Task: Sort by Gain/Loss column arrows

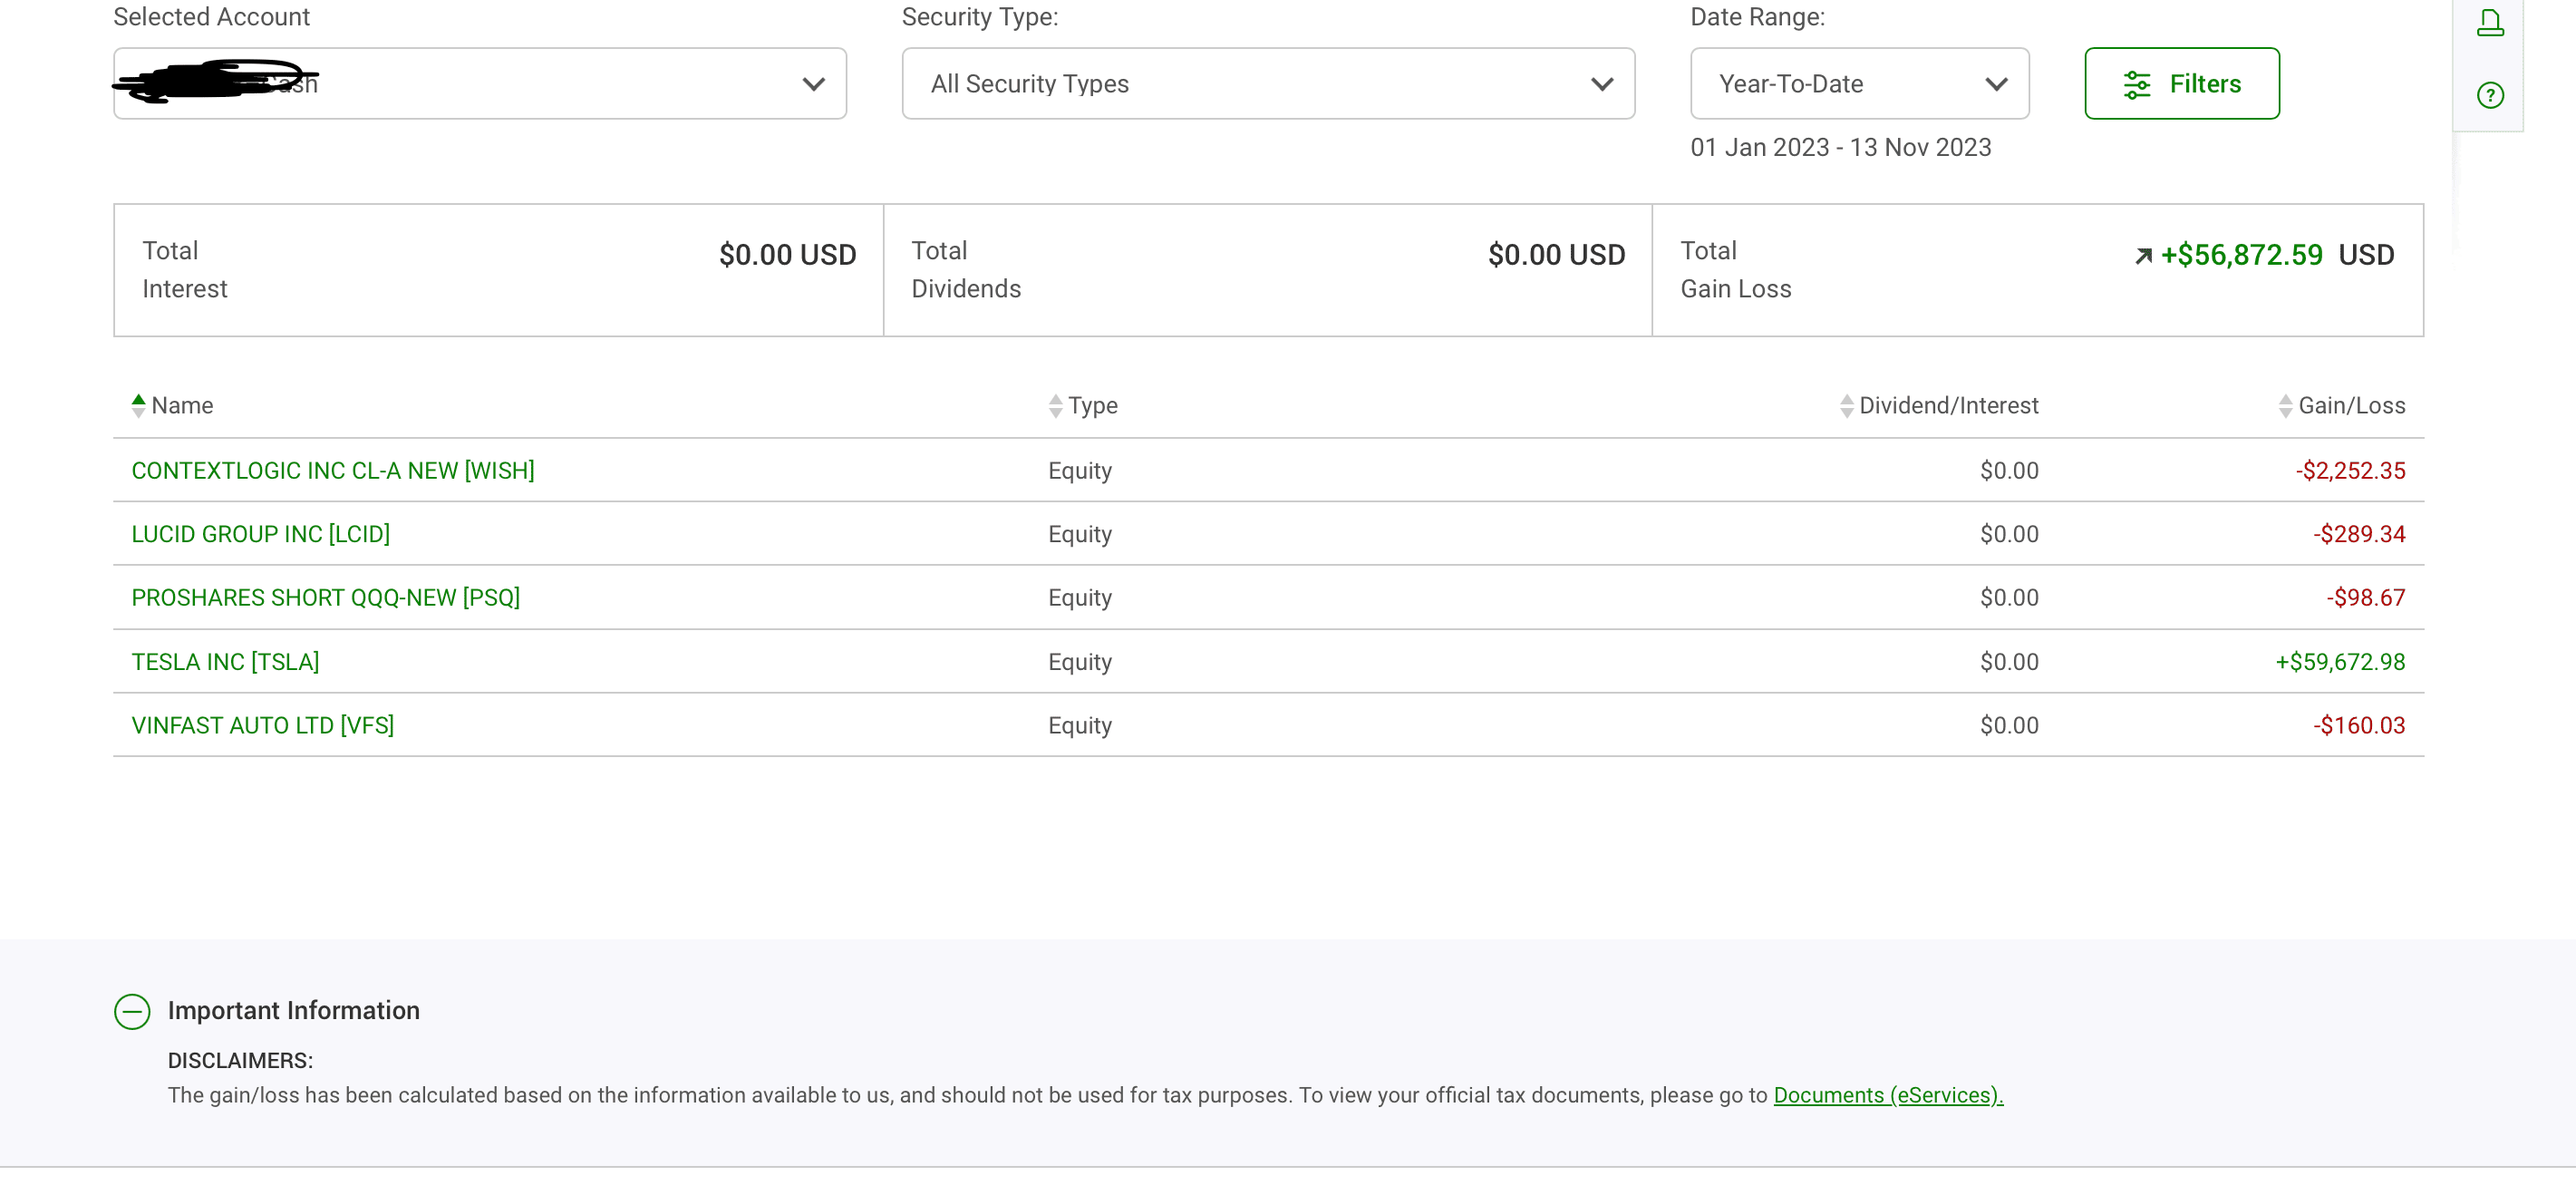Action: click(2285, 405)
